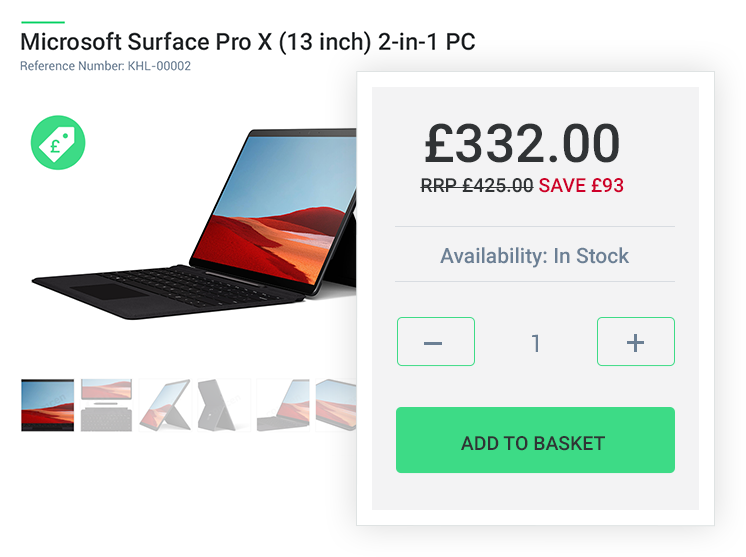The height and width of the screenshot is (557, 746).
Task: Add the Surface Pro X to basket
Action: coord(535,440)
